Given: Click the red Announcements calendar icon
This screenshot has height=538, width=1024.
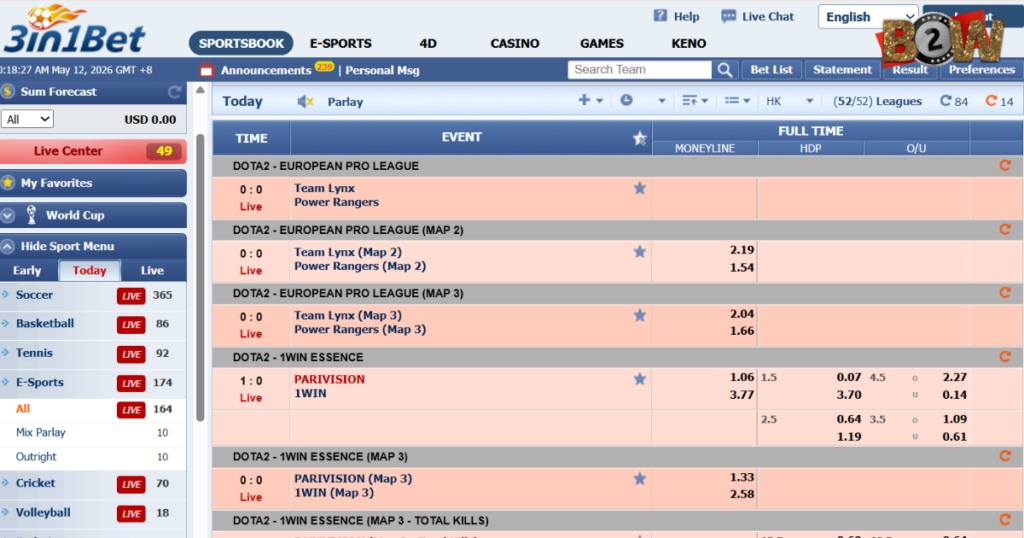Looking at the screenshot, I should coord(206,69).
